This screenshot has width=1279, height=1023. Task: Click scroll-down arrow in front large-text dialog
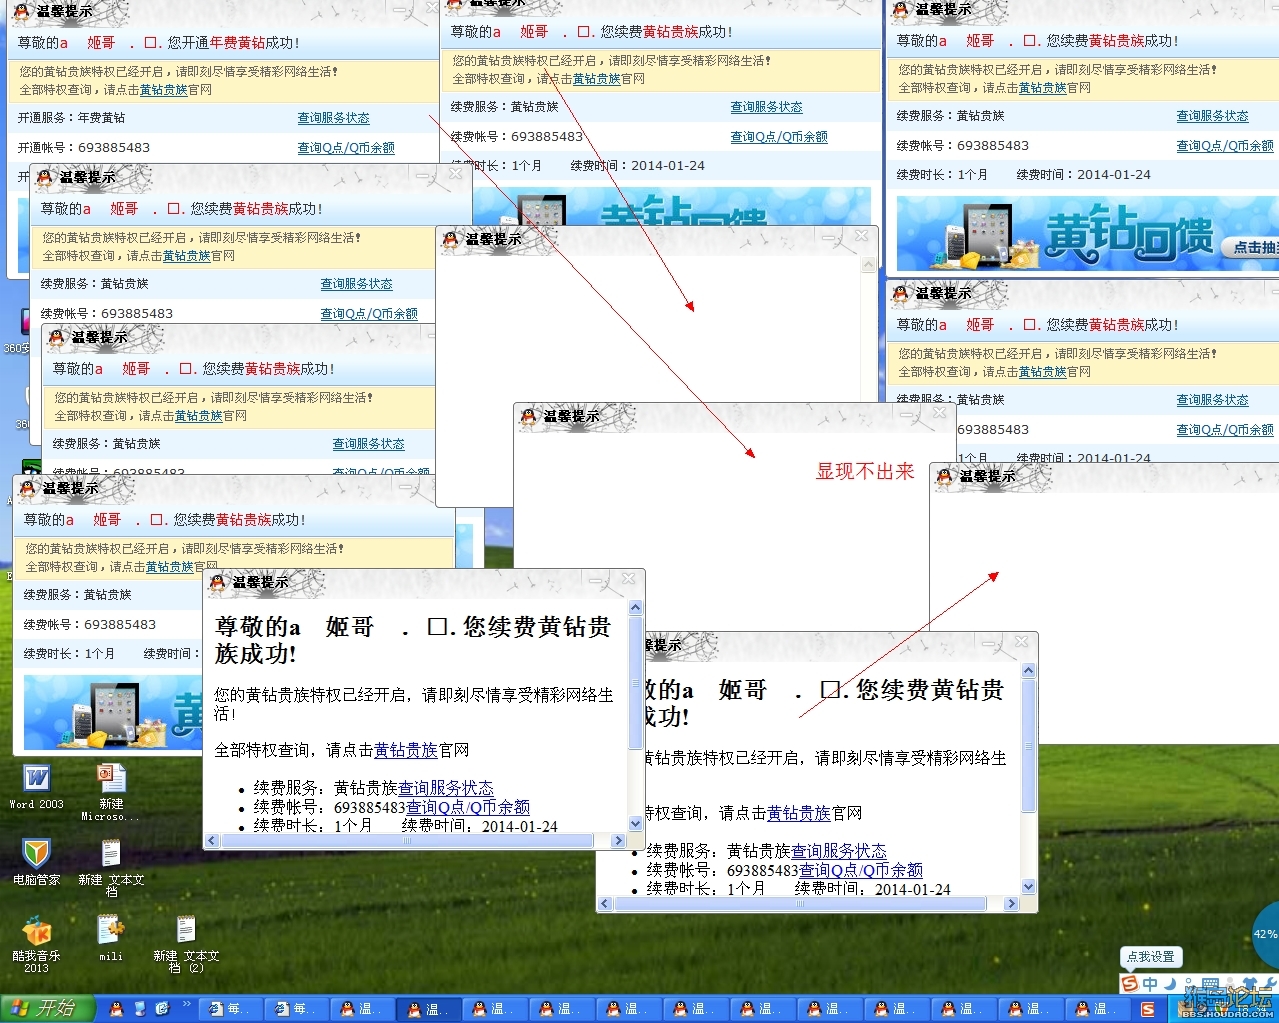[x=635, y=824]
